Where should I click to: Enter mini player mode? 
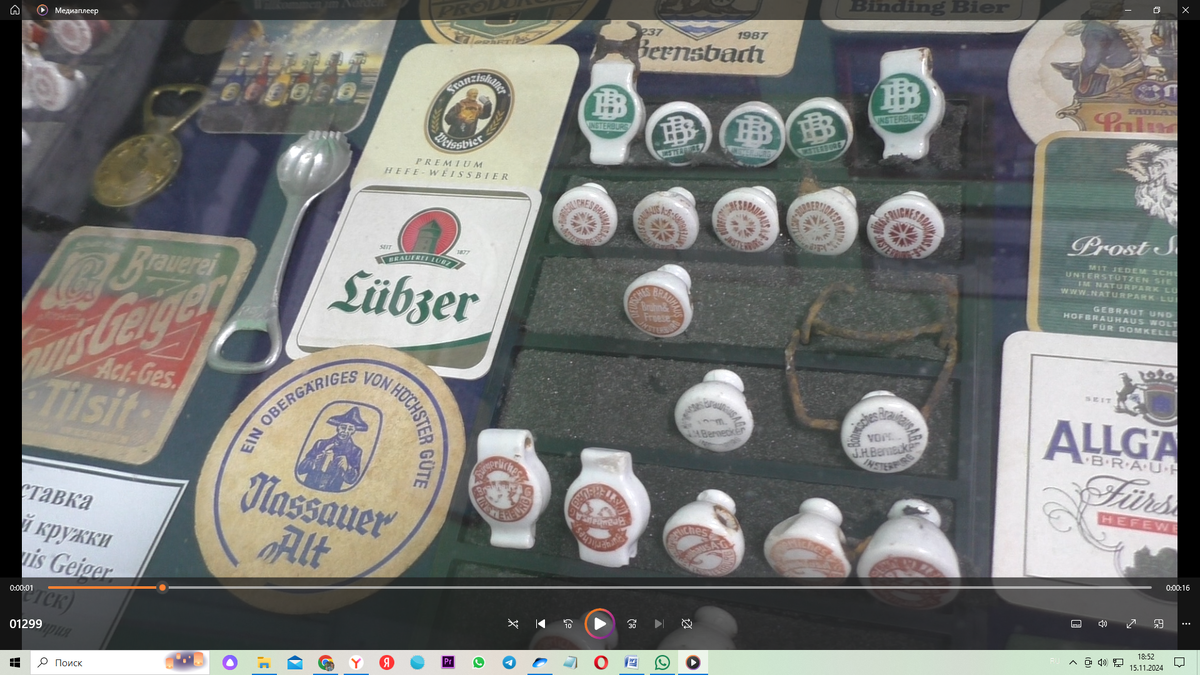1158,623
